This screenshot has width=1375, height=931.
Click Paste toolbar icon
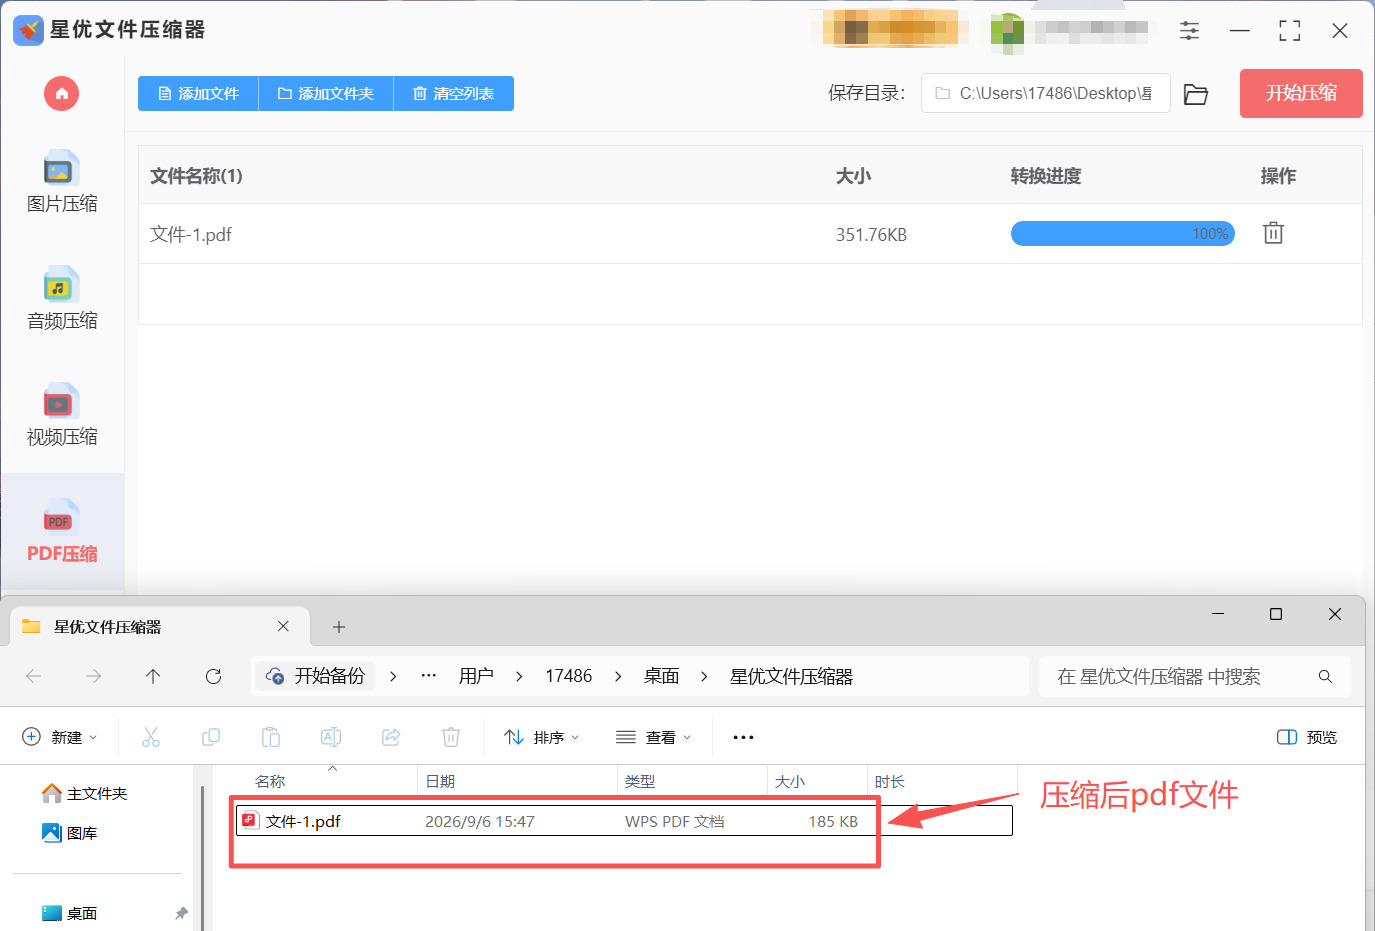271,737
